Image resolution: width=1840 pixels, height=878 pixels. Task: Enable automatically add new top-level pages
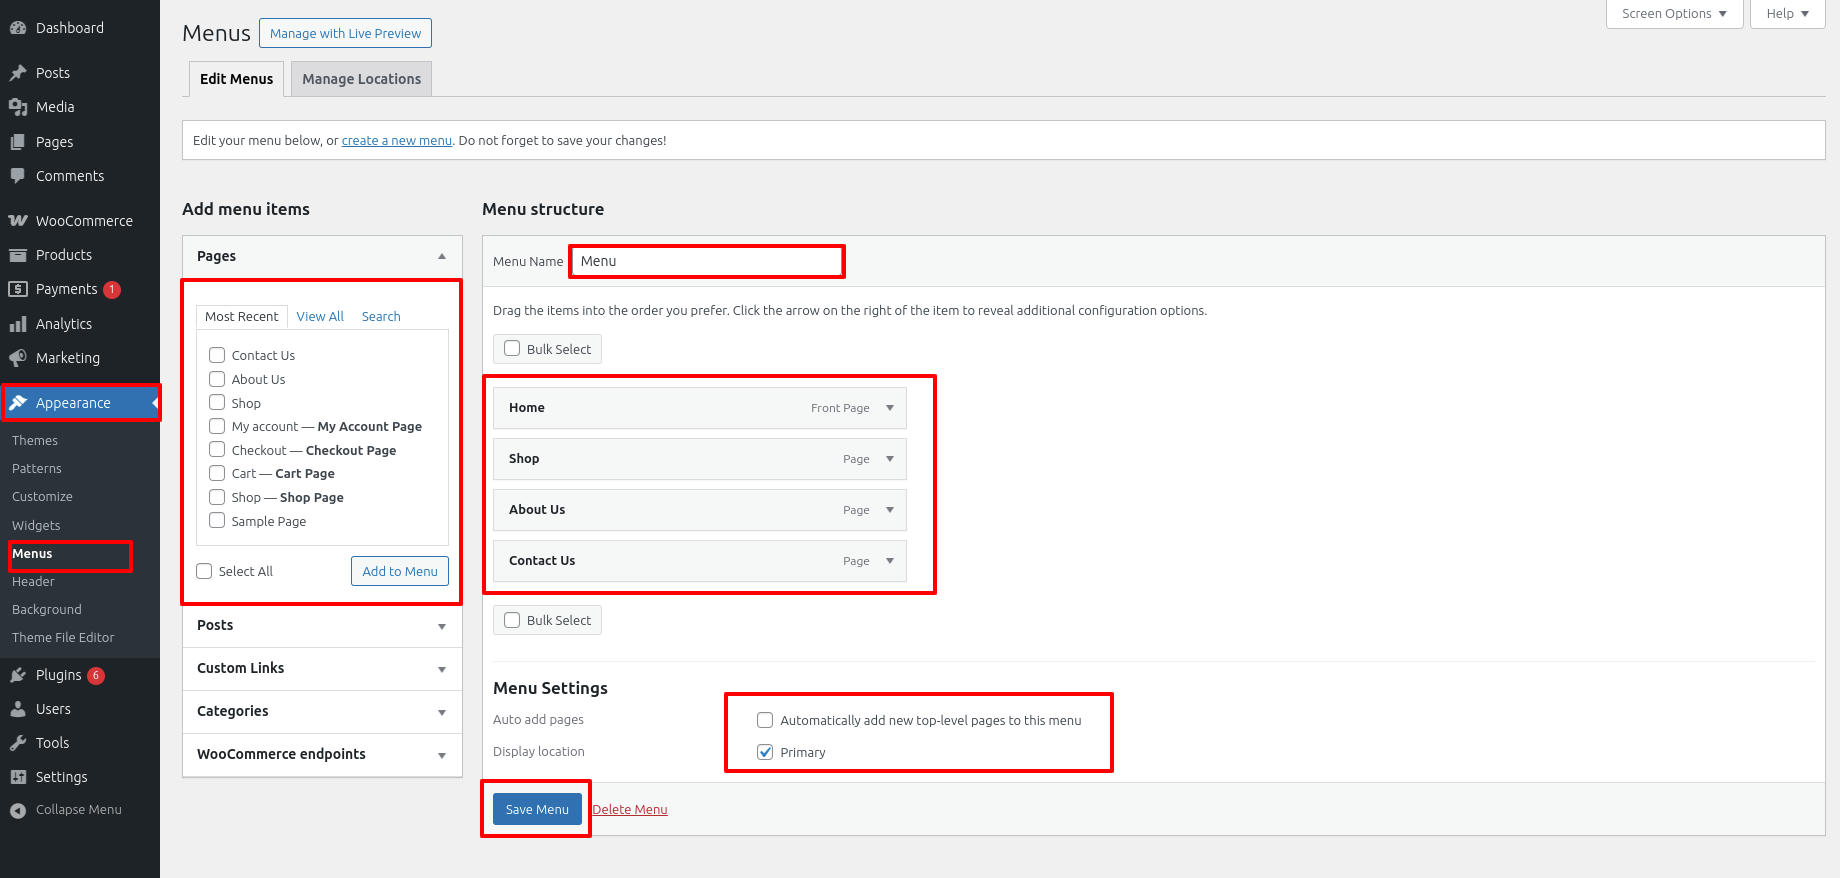[765, 720]
